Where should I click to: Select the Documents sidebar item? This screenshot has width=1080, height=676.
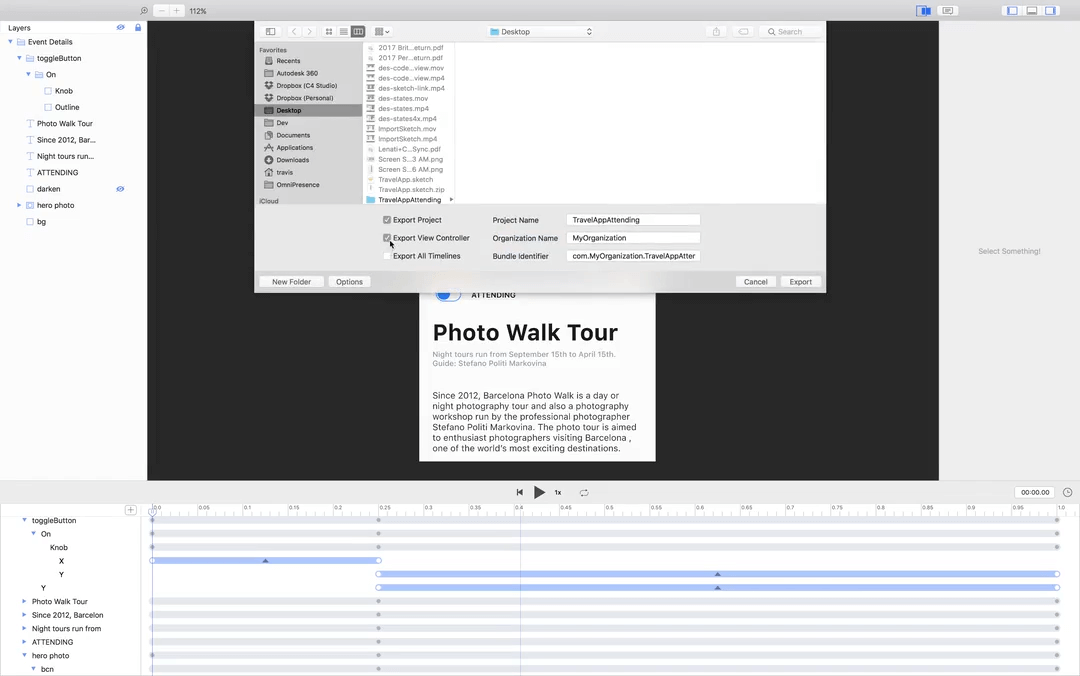(293, 135)
